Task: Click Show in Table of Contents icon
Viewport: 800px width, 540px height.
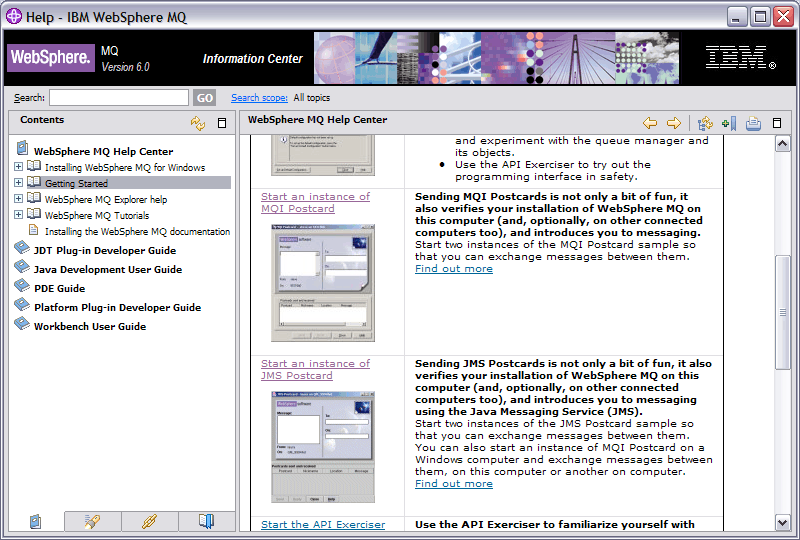Action: pos(705,123)
